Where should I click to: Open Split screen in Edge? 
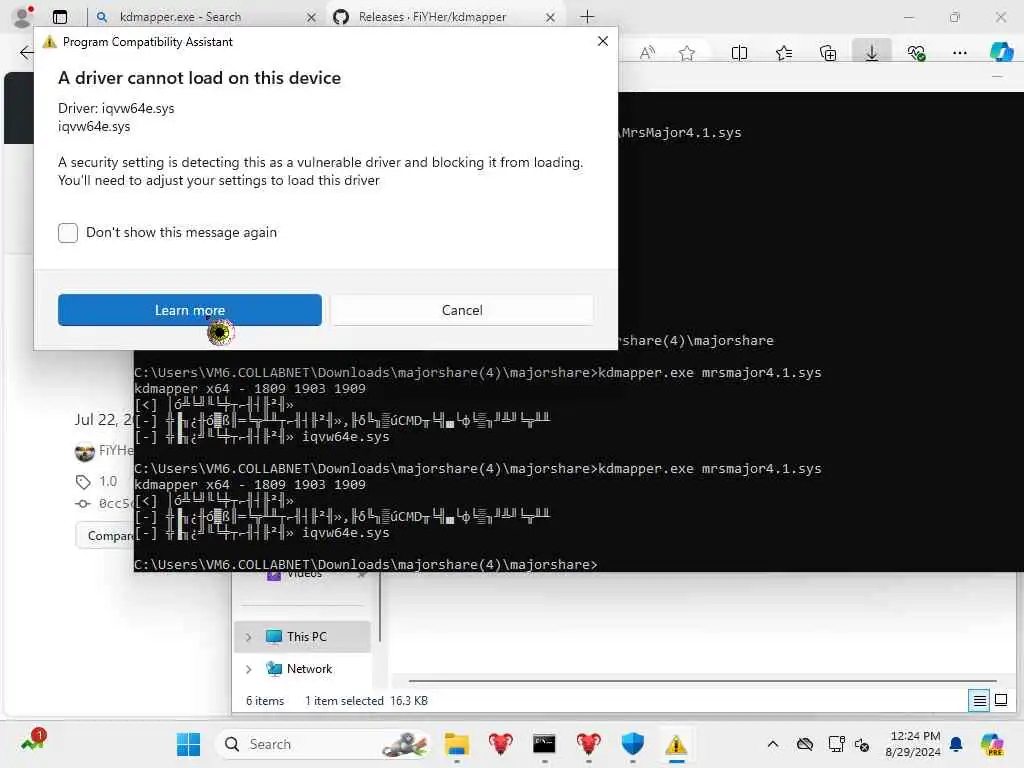pos(739,53)
